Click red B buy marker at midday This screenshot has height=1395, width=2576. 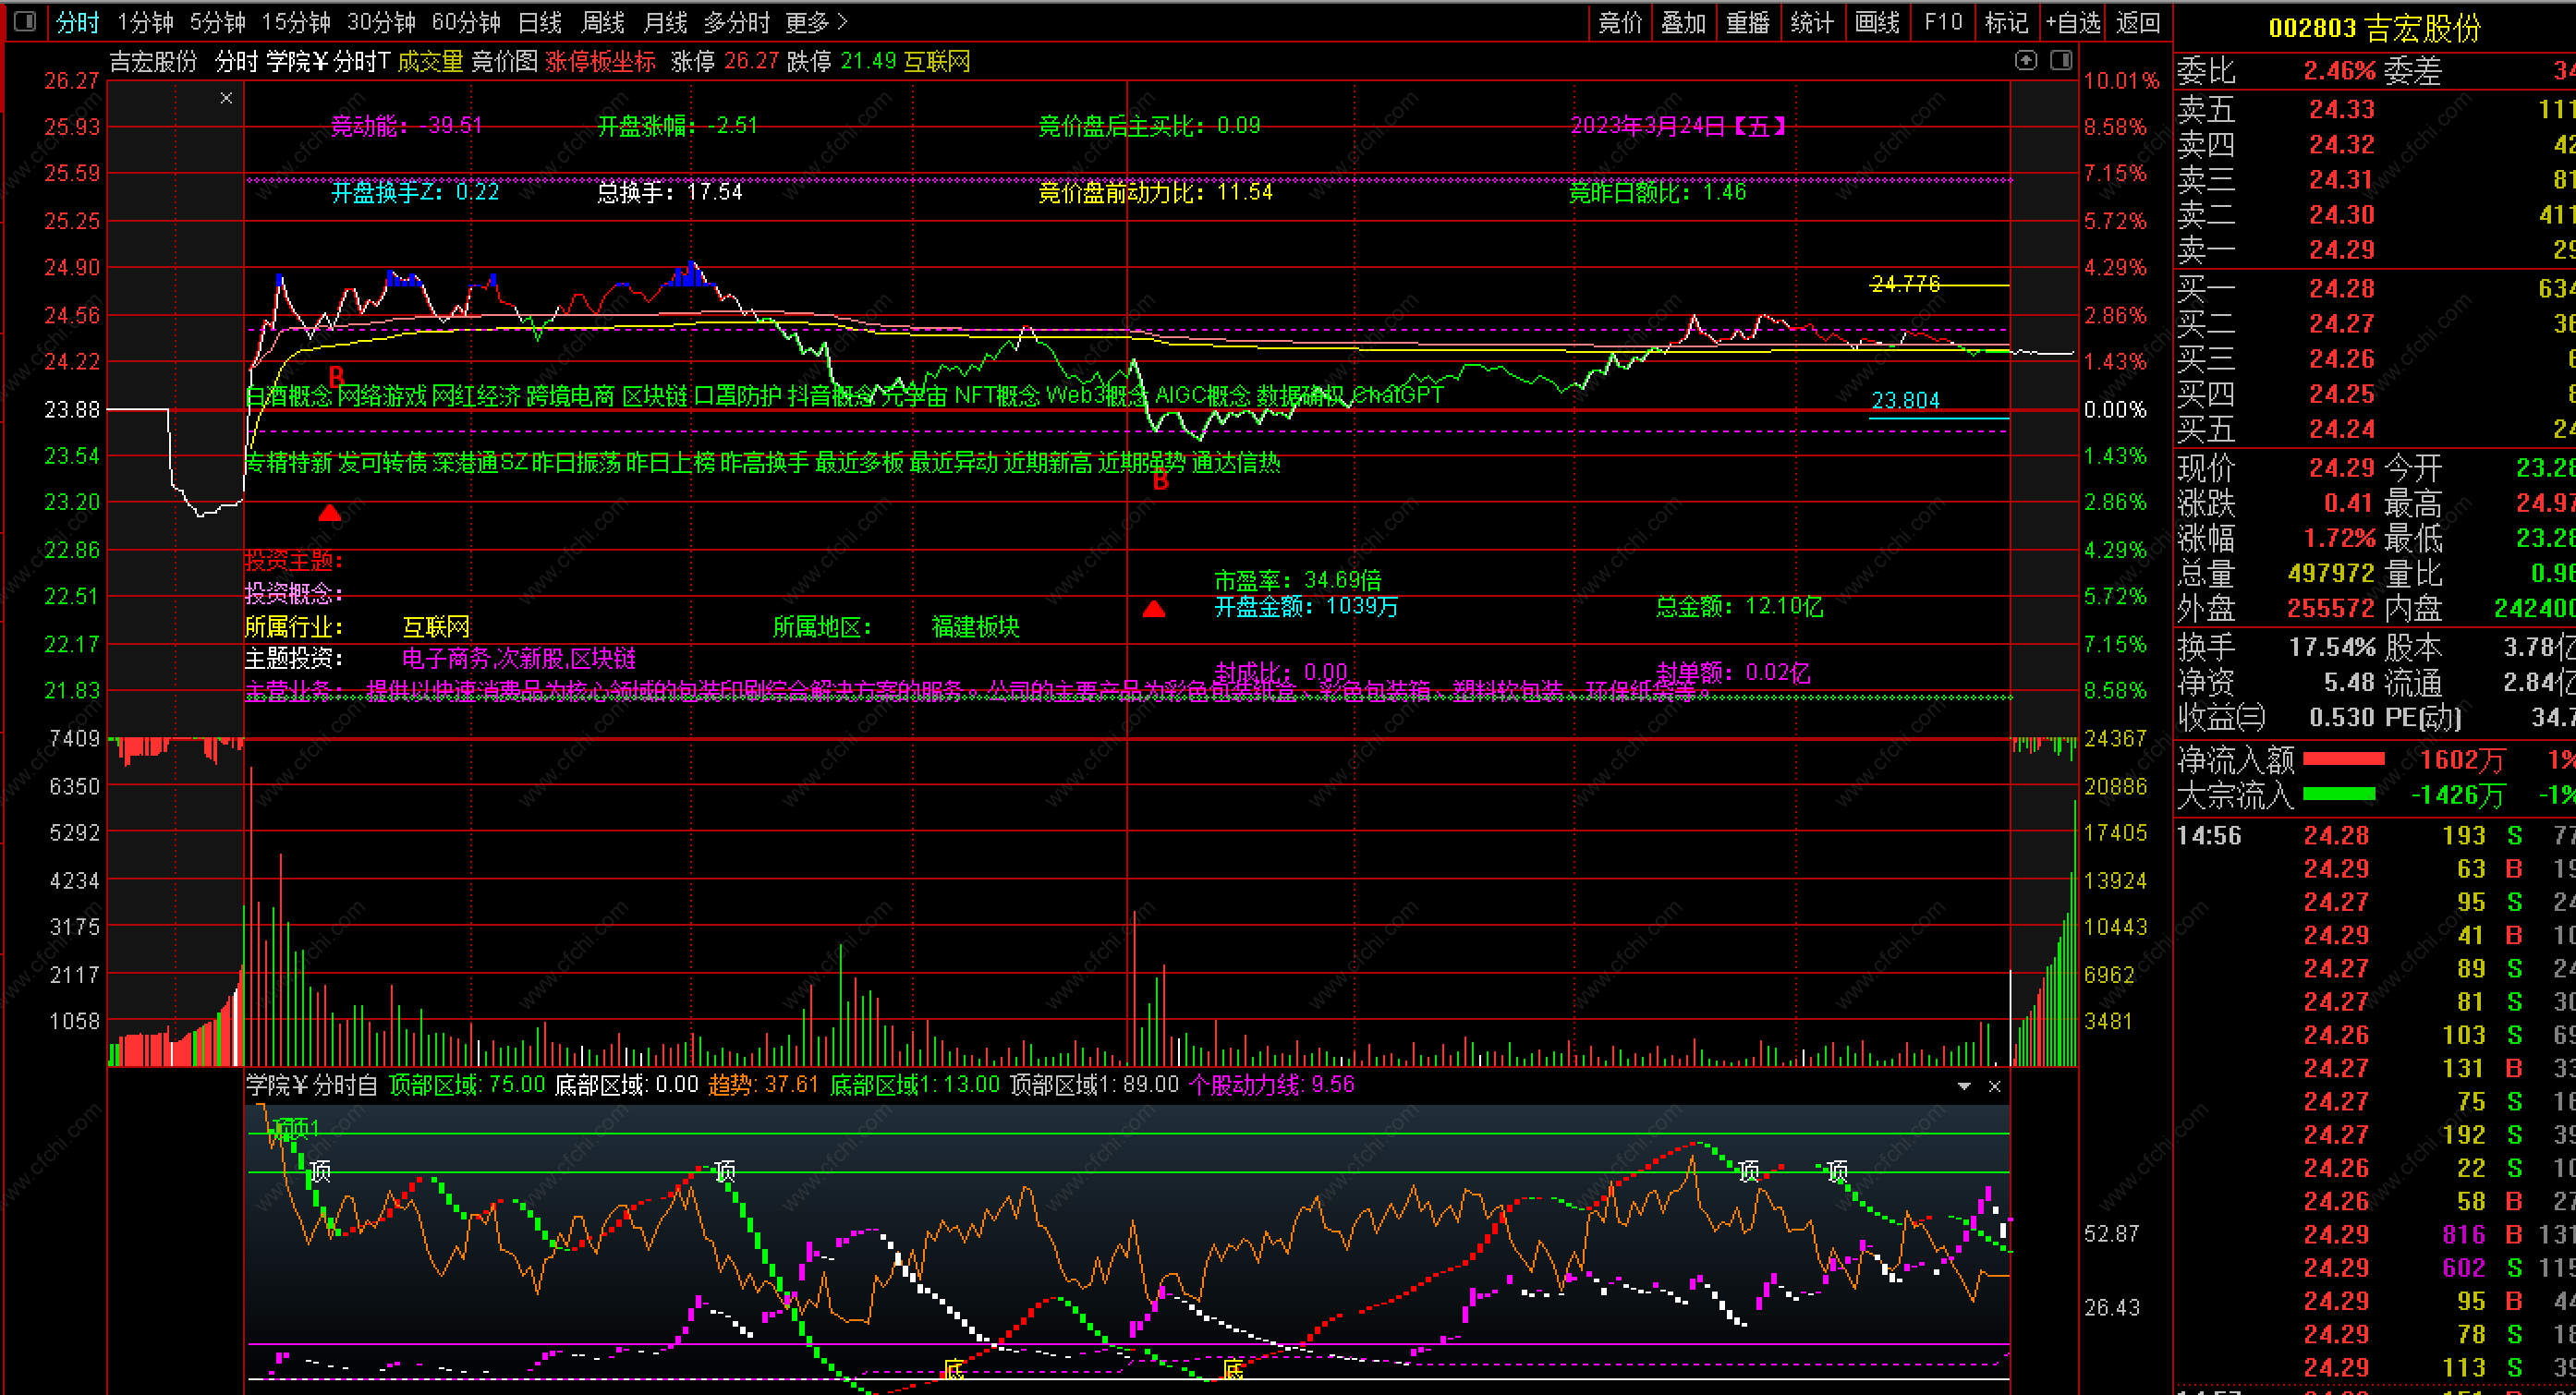[1160, 482]
